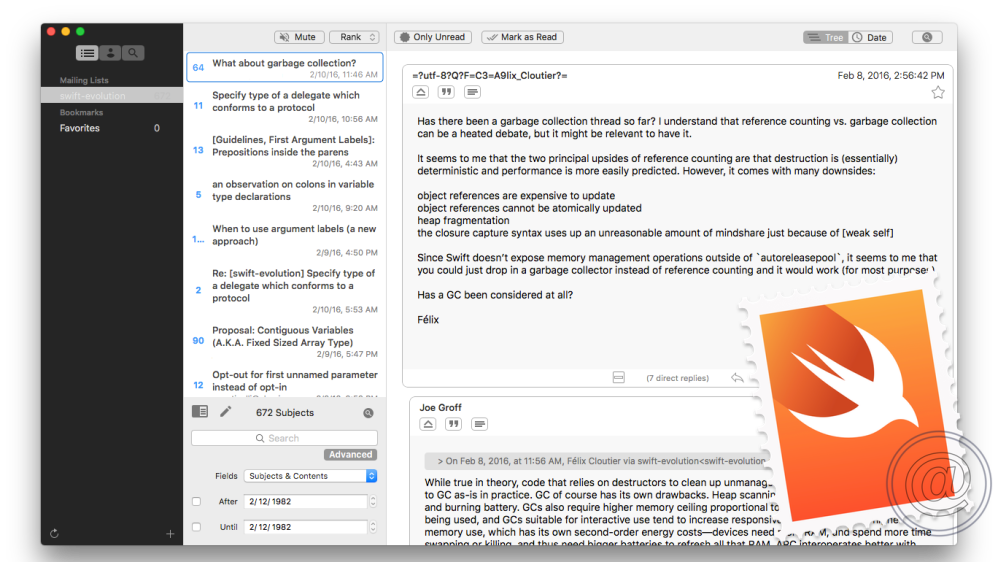The height and width of the screenshot is (562, 998).
Task: Enable the Until date filter checkbox
Action: coord(197,527)
